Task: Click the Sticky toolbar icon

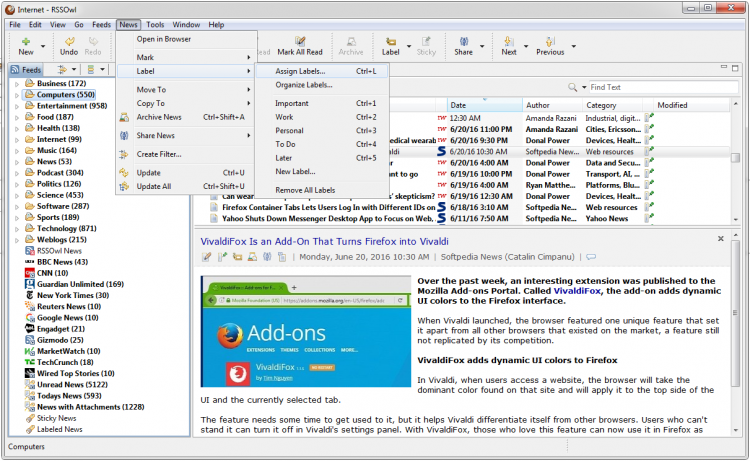Action: coord(426,42)
